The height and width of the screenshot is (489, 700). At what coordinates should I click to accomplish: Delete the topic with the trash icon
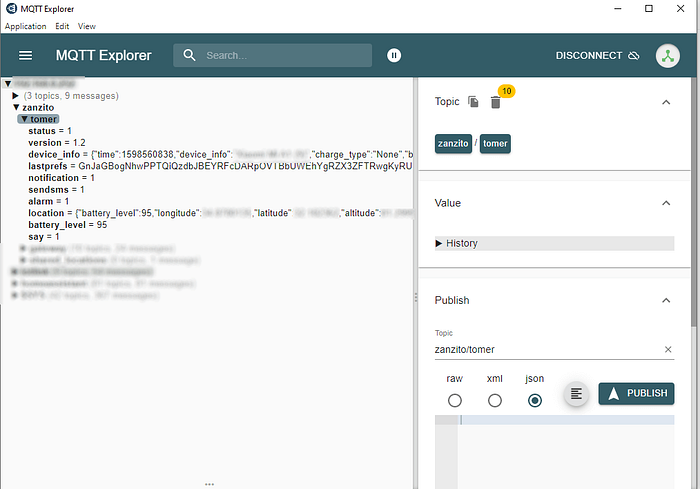(496, 103)
